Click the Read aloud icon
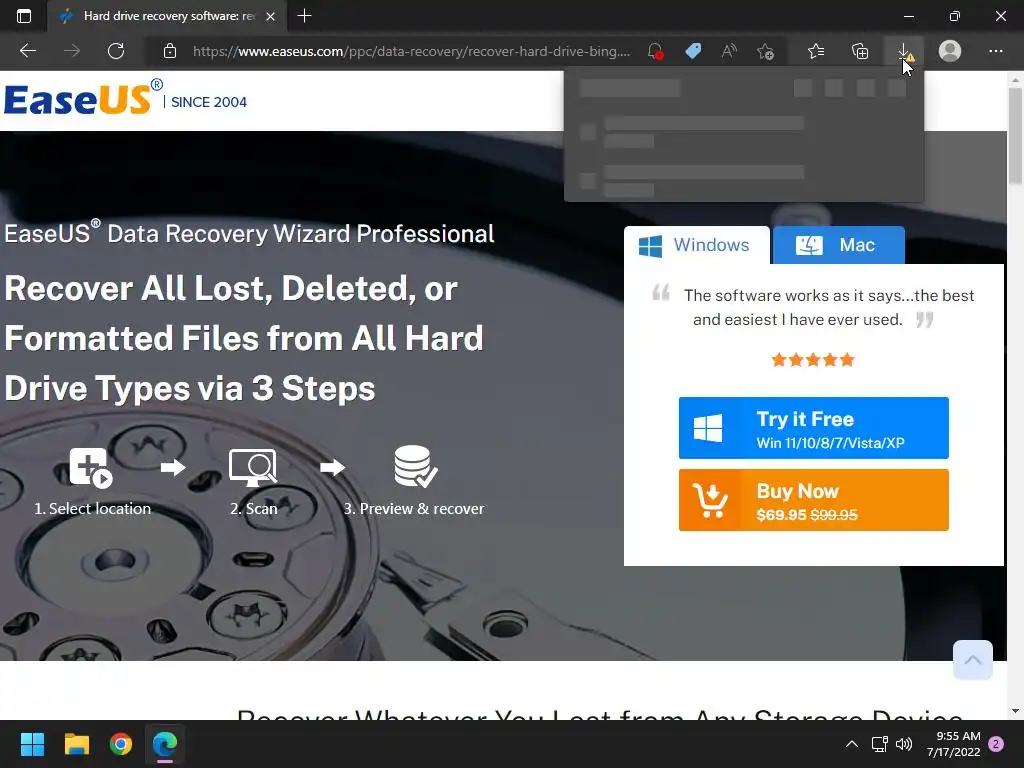Viewport: 1024px width, 768px height. 729,51
